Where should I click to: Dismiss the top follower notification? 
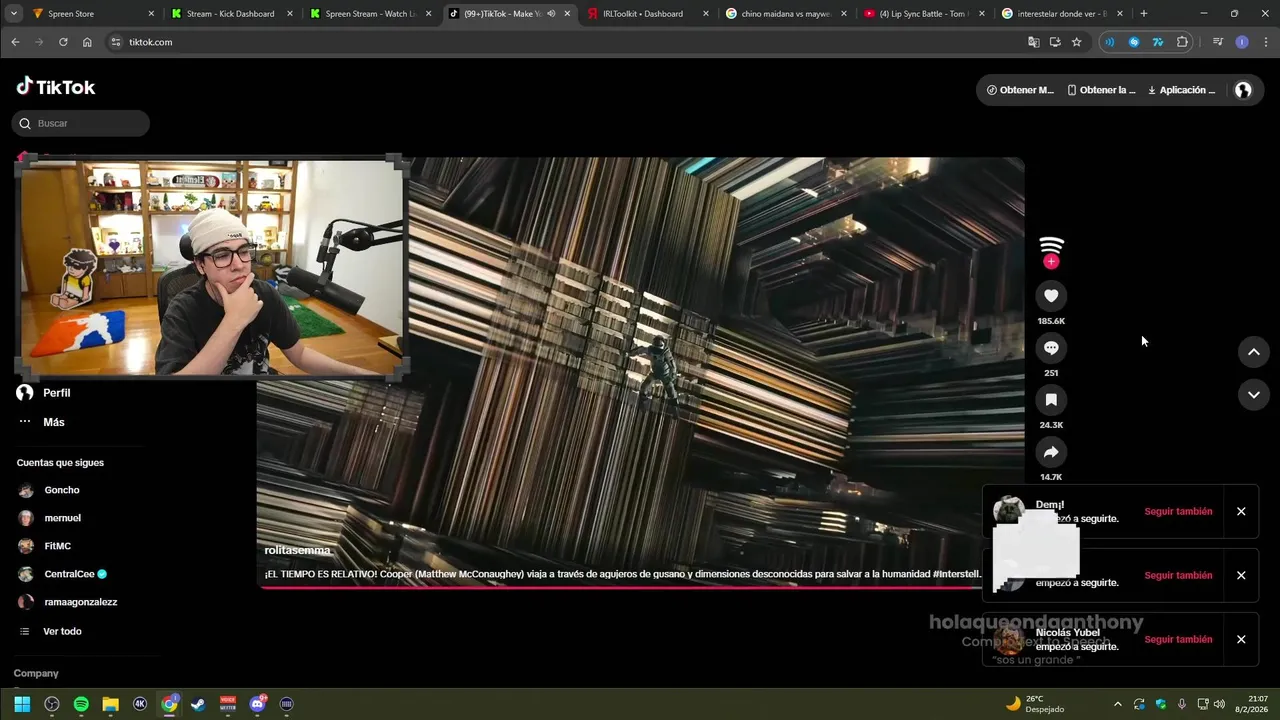[1241, 511]
